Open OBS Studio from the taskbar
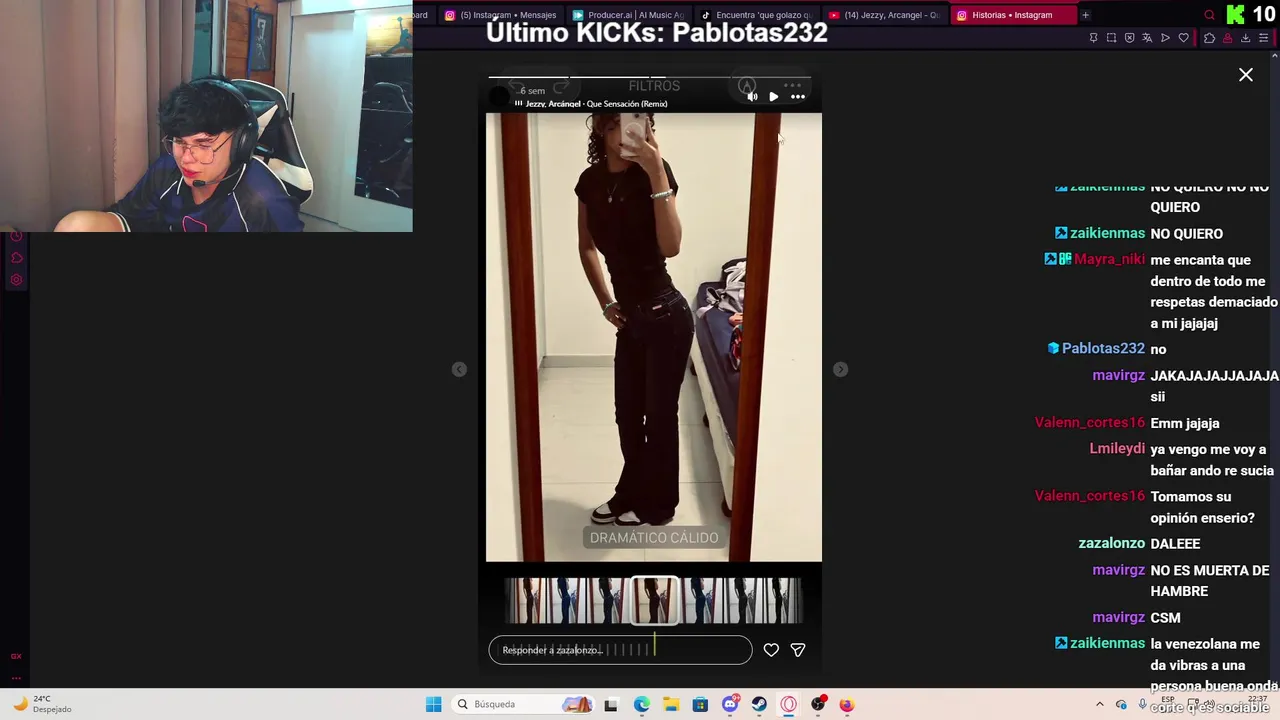Viewport: 1280px width, 720px height. coord(818,704)
